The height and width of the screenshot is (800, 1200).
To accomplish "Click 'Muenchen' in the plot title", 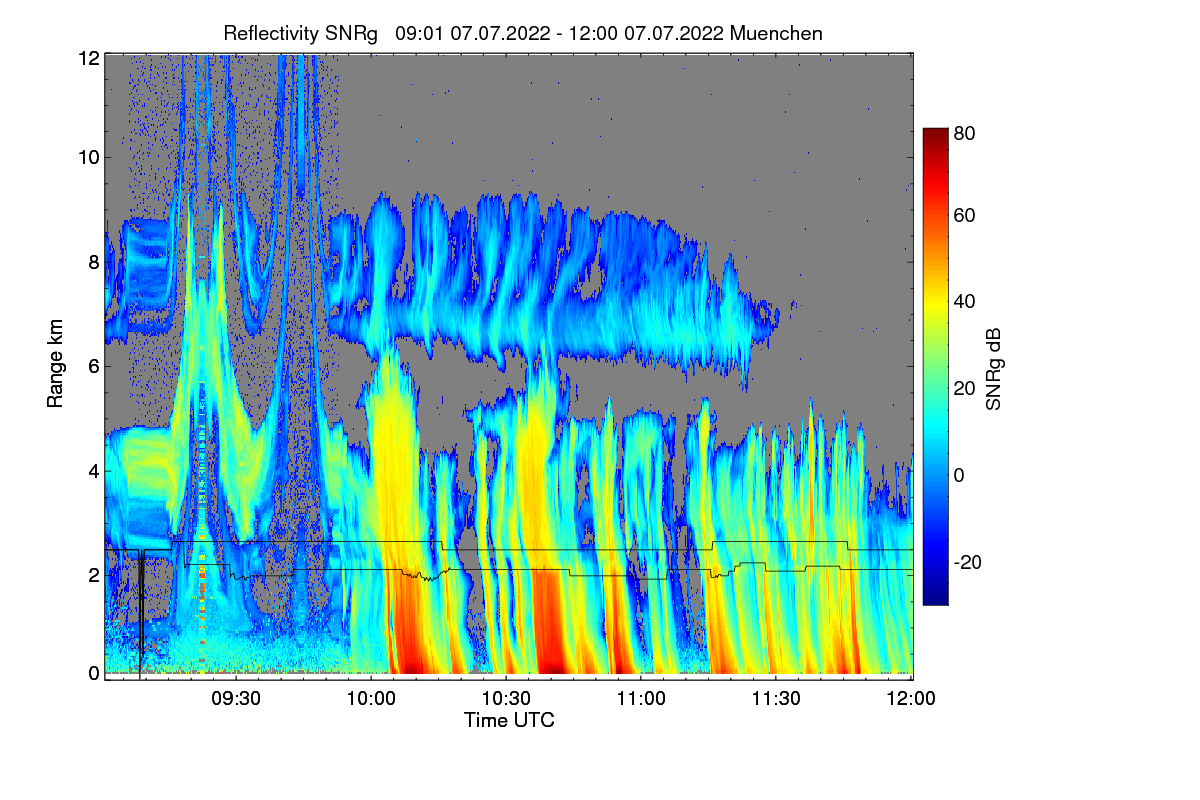I will point(777,33).
